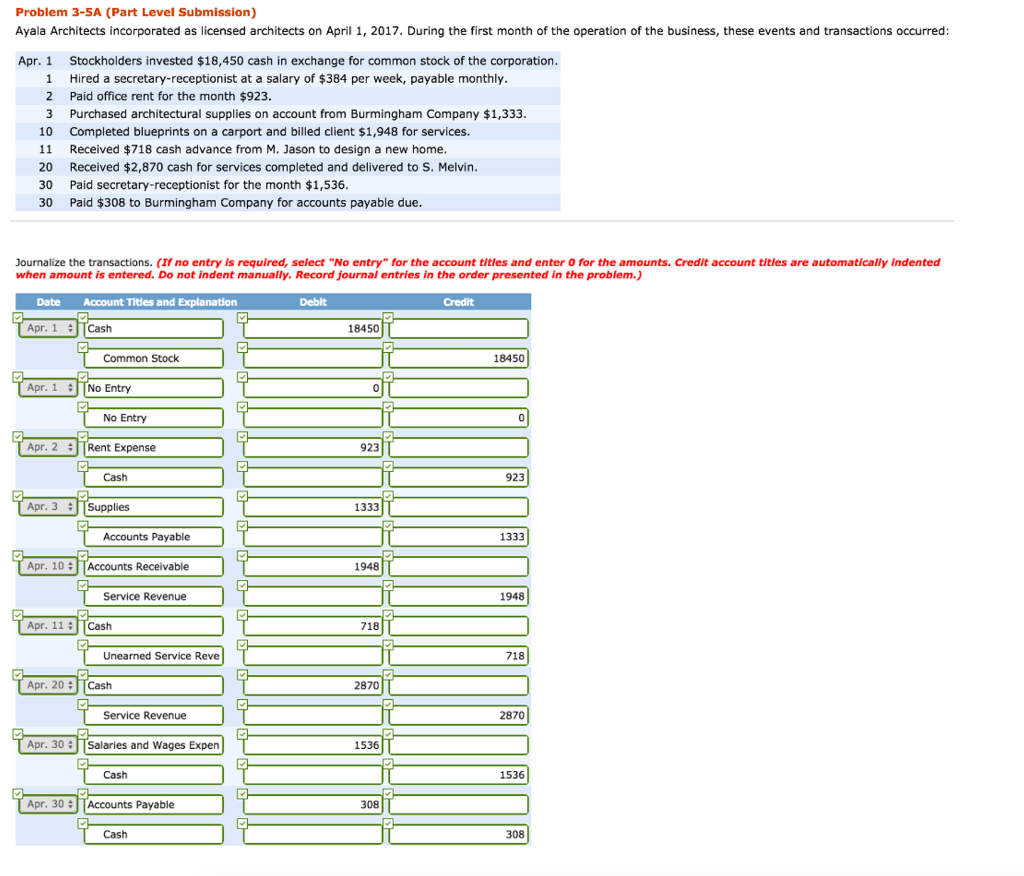This screenshot has height=876, width=1024.
Task: Click the checkmark above the Common Stock field
Action: 85,345
